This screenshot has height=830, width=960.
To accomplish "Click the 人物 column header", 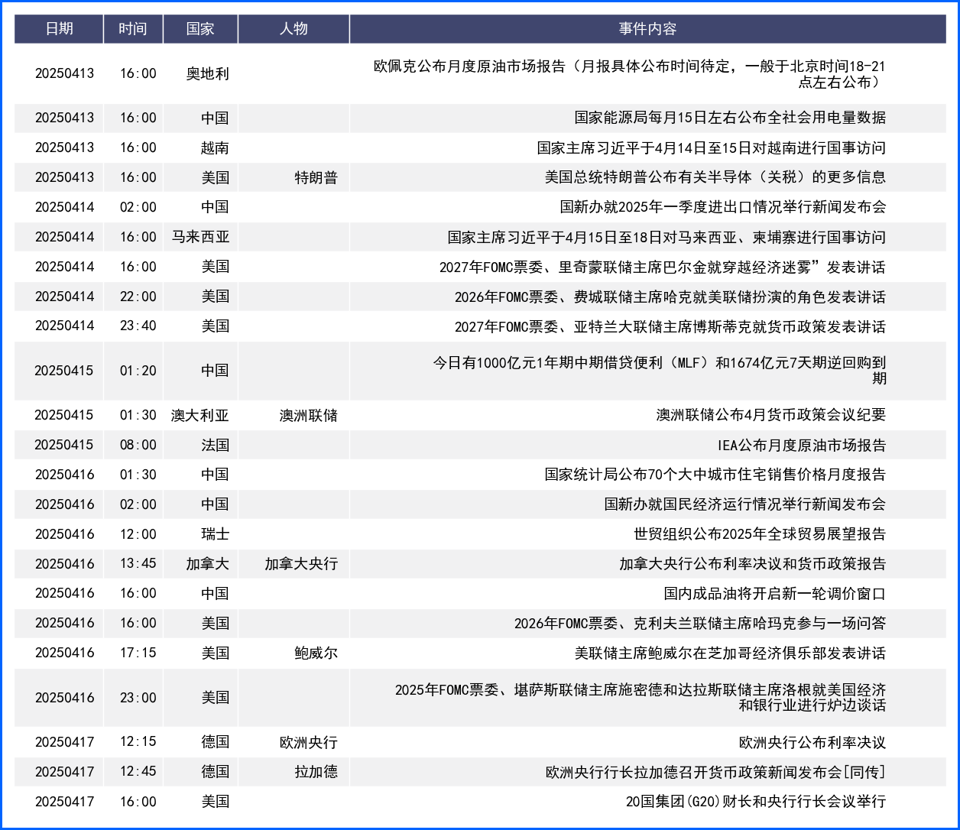I will click(294, 29).
